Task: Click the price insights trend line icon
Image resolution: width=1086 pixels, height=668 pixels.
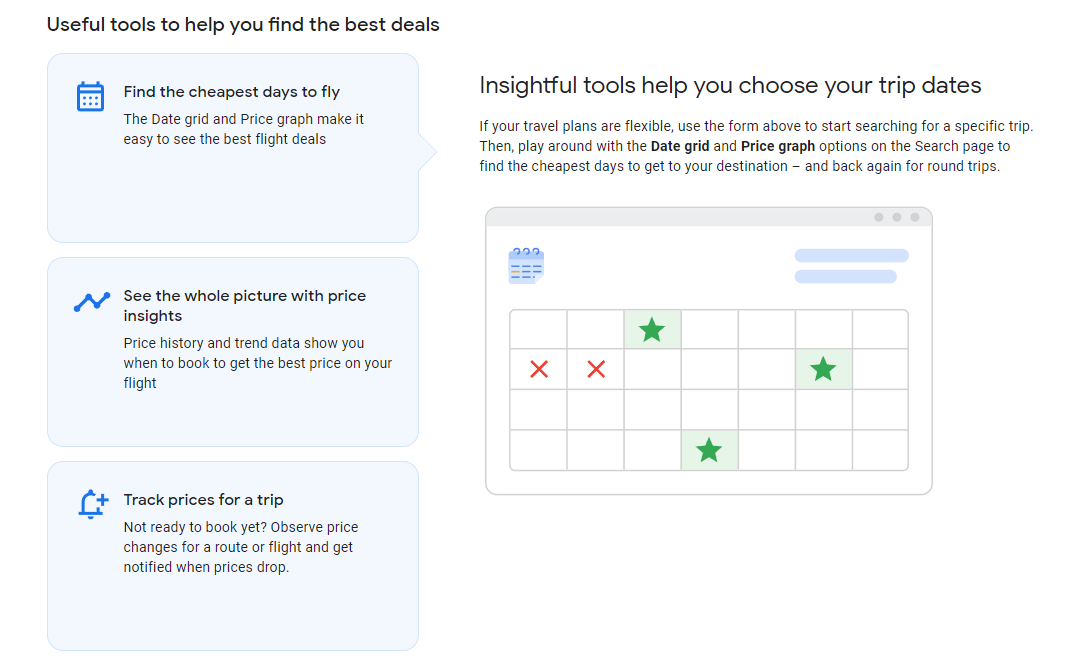Action: (x=91, y=301)
